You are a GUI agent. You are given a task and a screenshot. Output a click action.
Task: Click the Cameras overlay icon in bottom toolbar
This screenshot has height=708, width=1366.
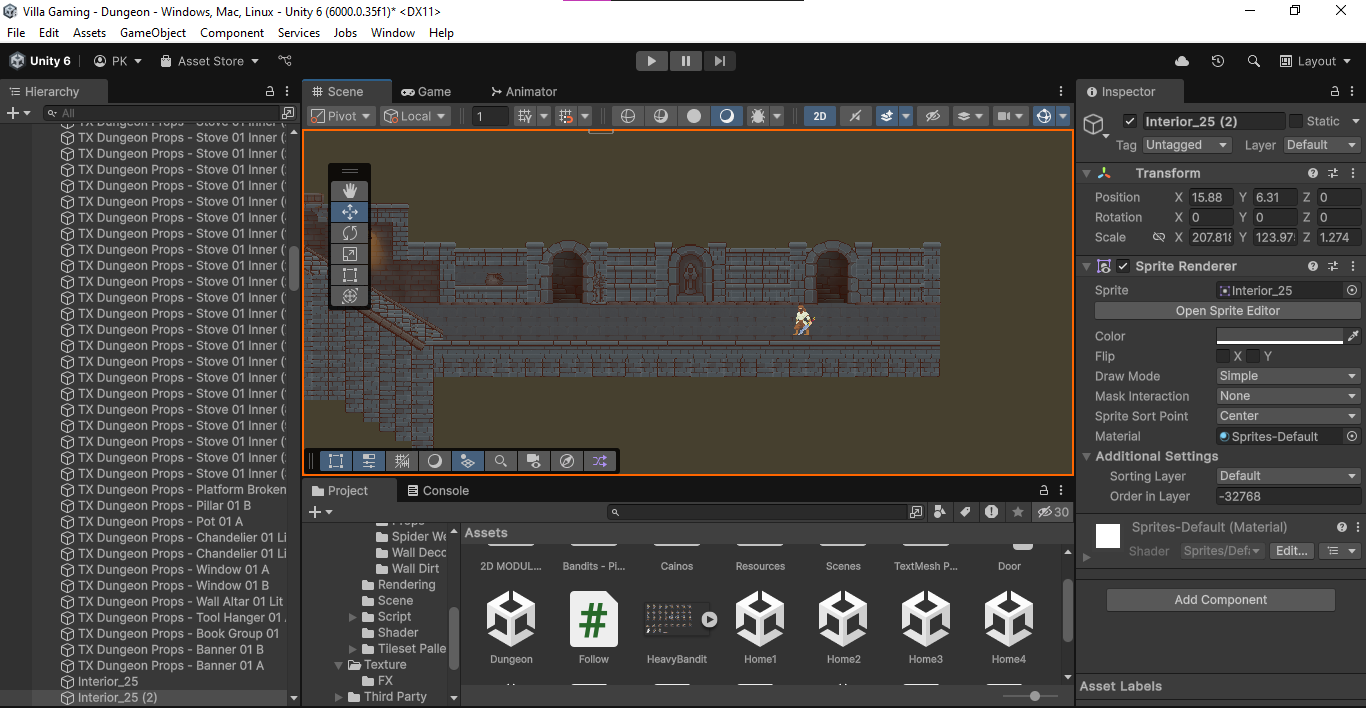(x=534, y=461)
